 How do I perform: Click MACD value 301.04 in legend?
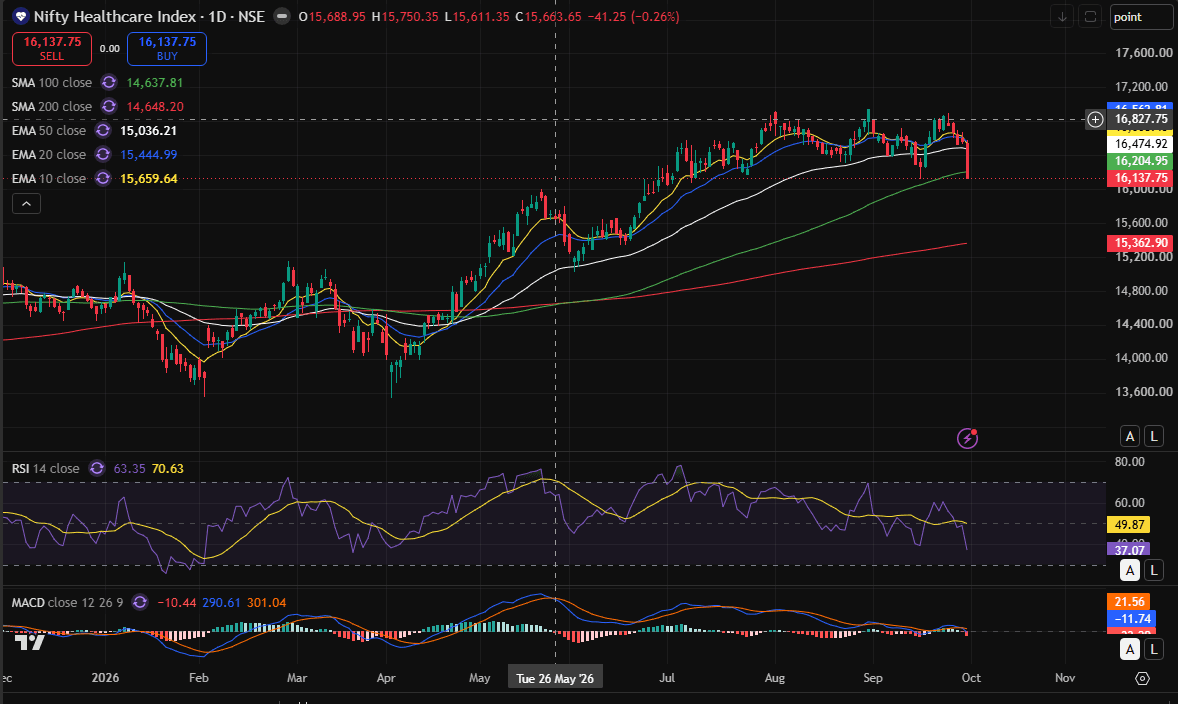(x=266, y=603)
